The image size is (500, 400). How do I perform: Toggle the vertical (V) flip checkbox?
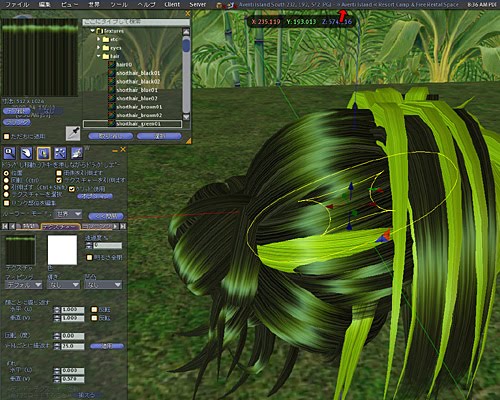point(94,318)
